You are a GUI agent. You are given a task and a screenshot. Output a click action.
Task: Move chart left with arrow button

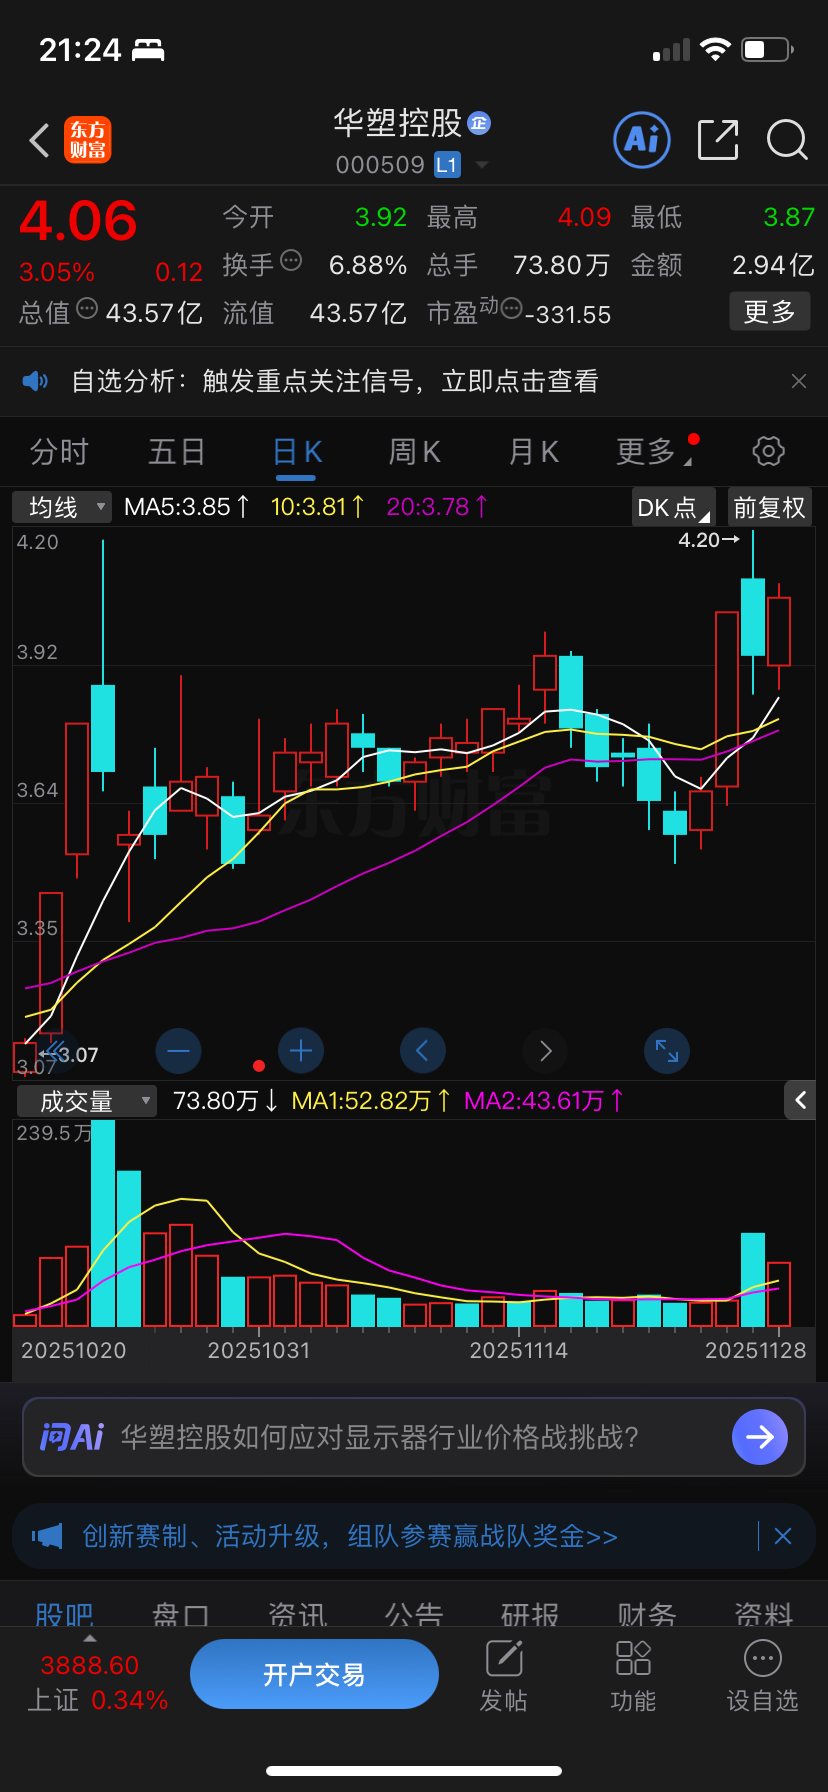coord(422,1051)
